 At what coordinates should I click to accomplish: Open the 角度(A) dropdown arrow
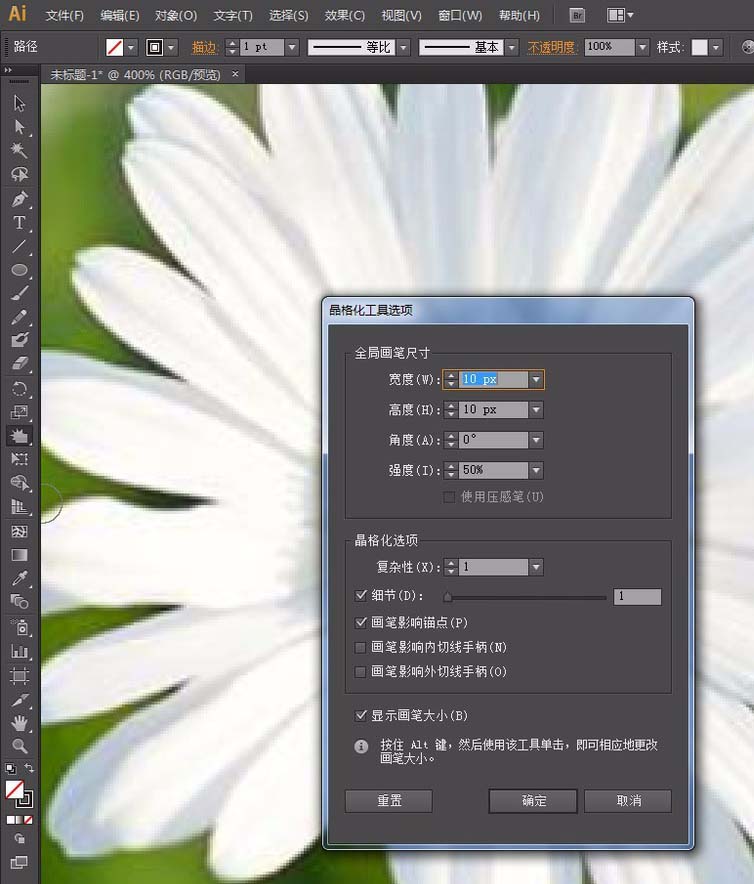click(536, 440)
